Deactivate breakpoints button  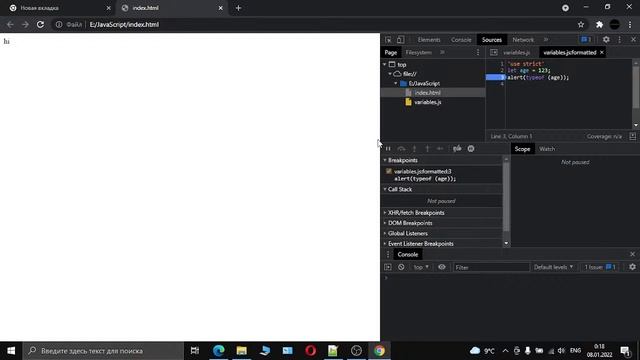click(x=457, y=149)
